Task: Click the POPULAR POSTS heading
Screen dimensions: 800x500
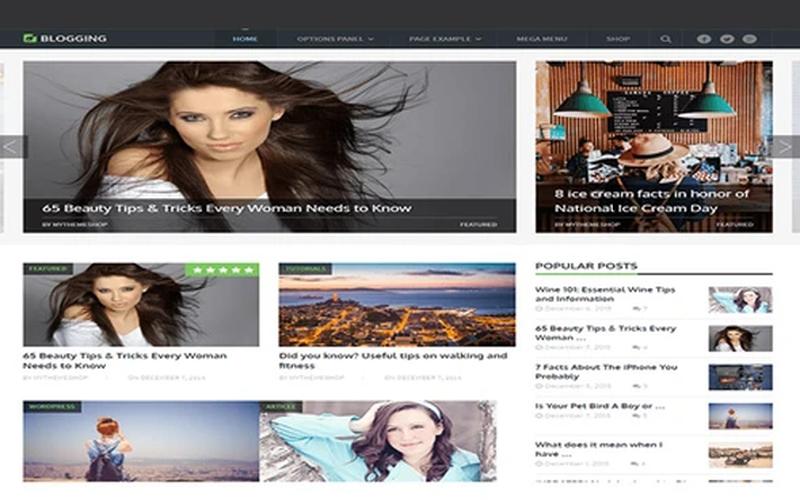Action: pyautogui.click(x=586, y=266)
